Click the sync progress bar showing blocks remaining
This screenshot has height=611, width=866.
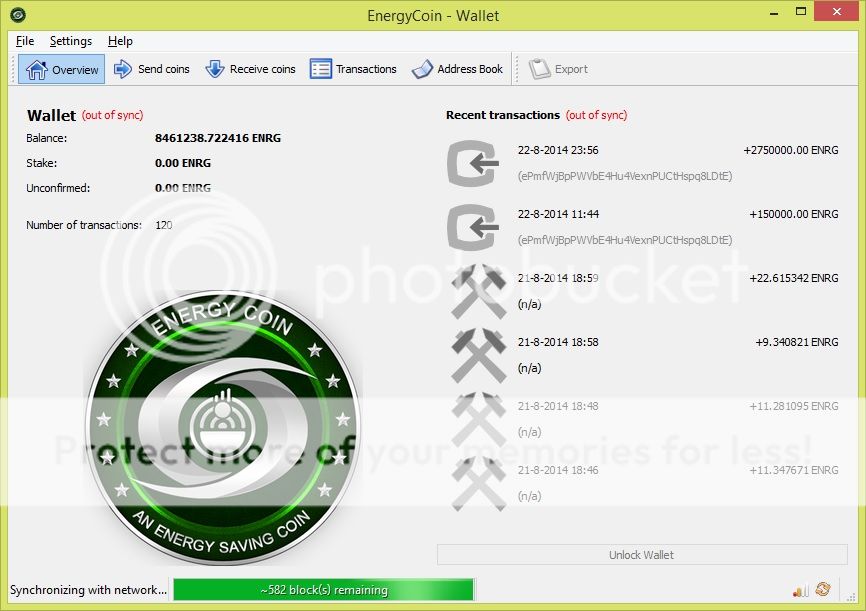(x=324, y=589)
